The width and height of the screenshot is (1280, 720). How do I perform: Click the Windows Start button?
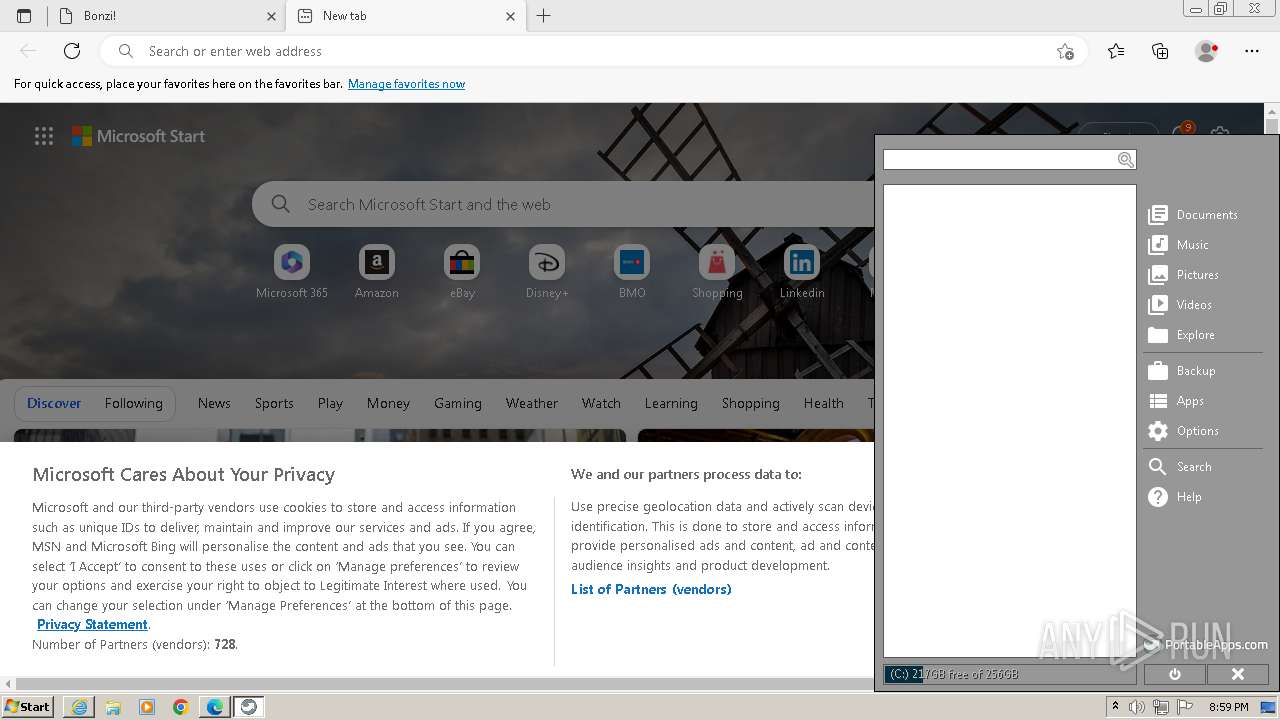coord(27,706)
